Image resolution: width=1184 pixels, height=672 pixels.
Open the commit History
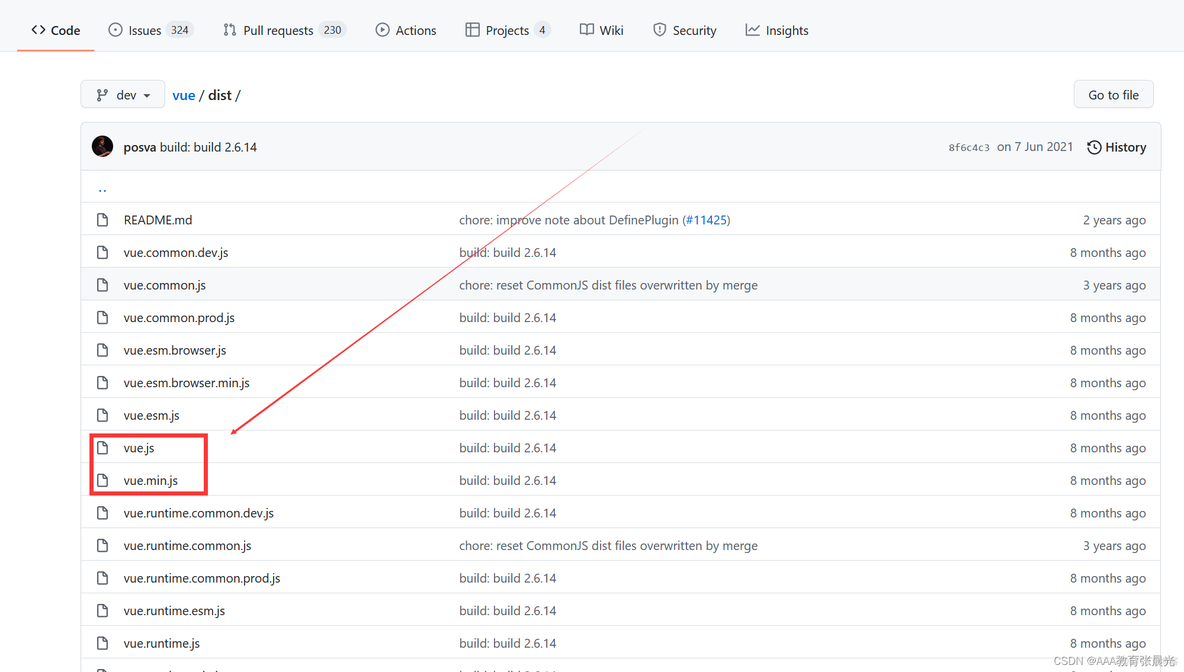point(1117,147)
